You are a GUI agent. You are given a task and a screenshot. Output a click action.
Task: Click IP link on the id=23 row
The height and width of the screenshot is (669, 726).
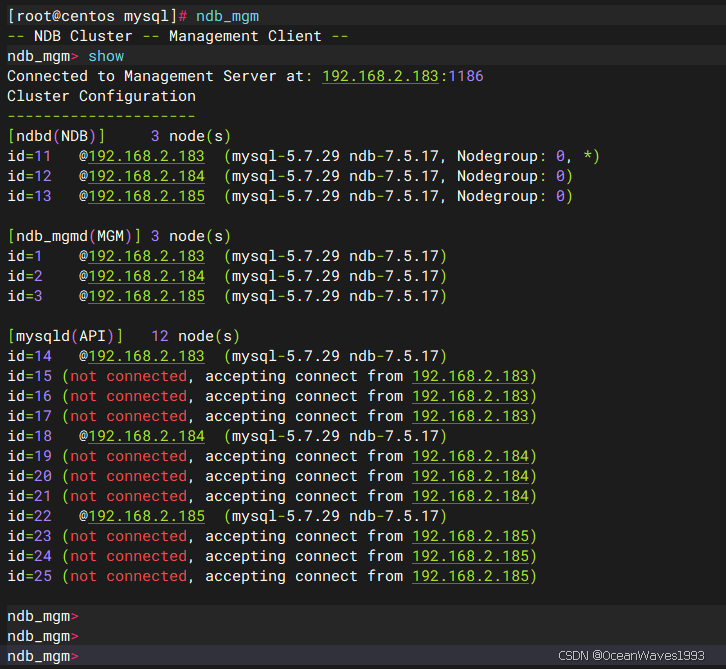pos(470,537)
